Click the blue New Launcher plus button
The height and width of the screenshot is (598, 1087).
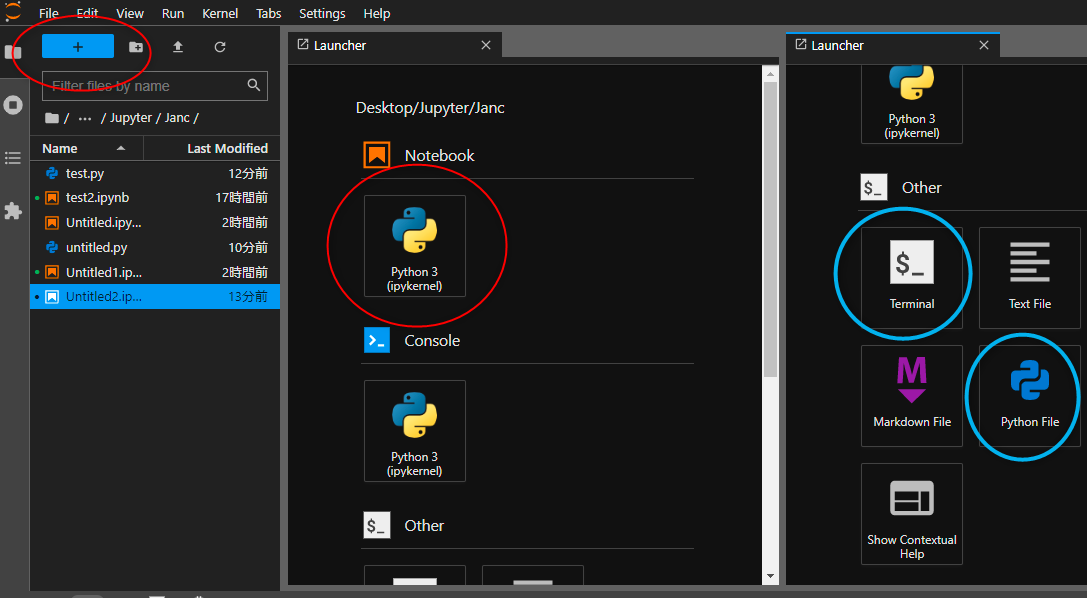pos(78,47)
